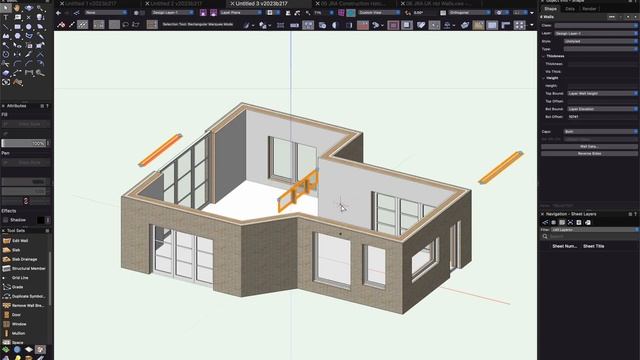Viewport: 640px width, 360px height.
Task: Select the Line tool
Action: point(6,27)
